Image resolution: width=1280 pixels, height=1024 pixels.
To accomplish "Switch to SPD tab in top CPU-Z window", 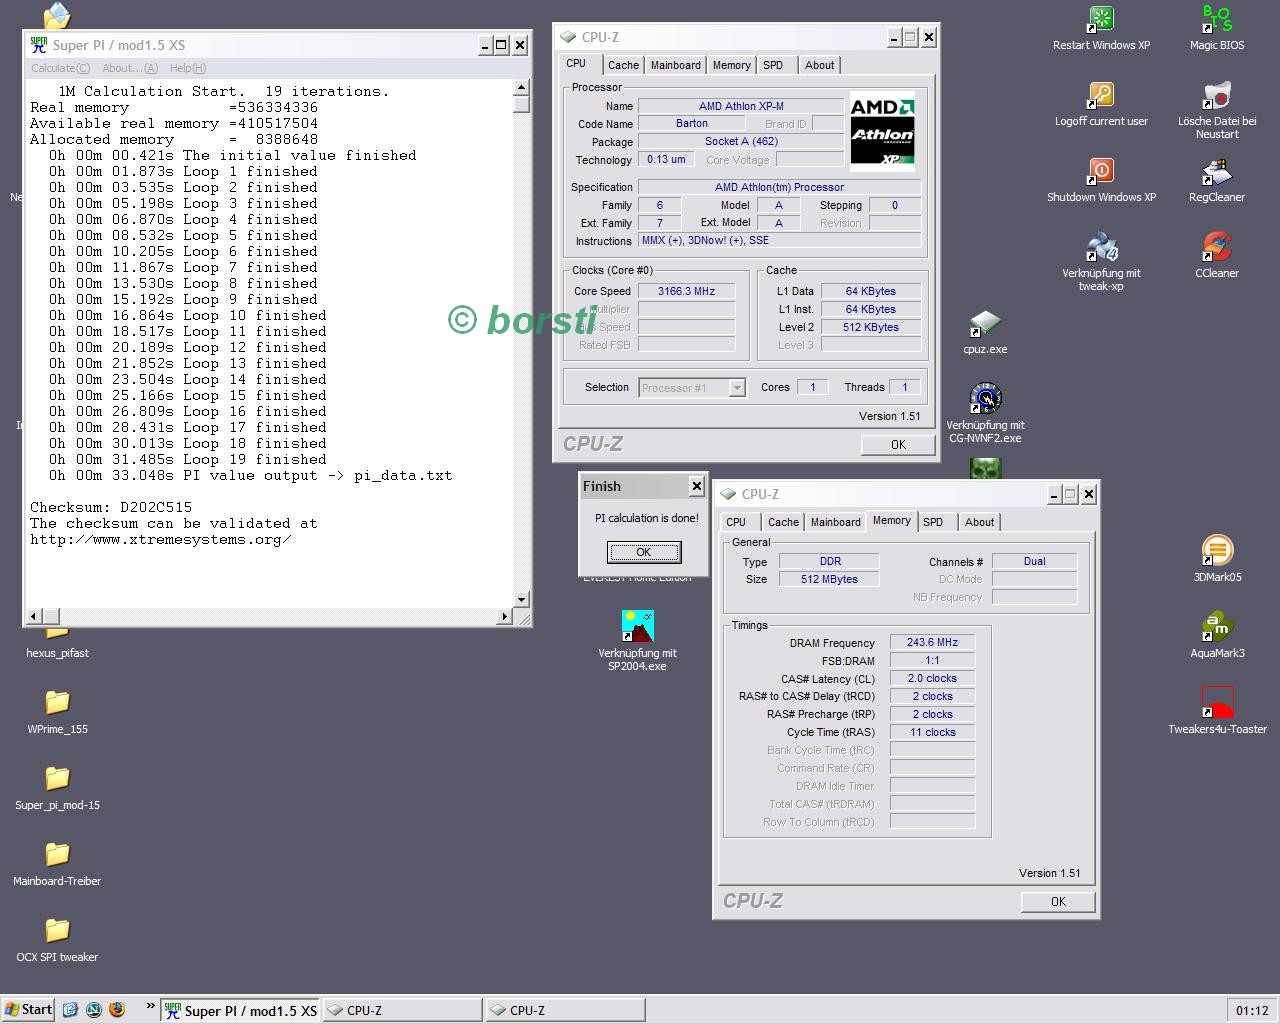I will coord(773,65).
